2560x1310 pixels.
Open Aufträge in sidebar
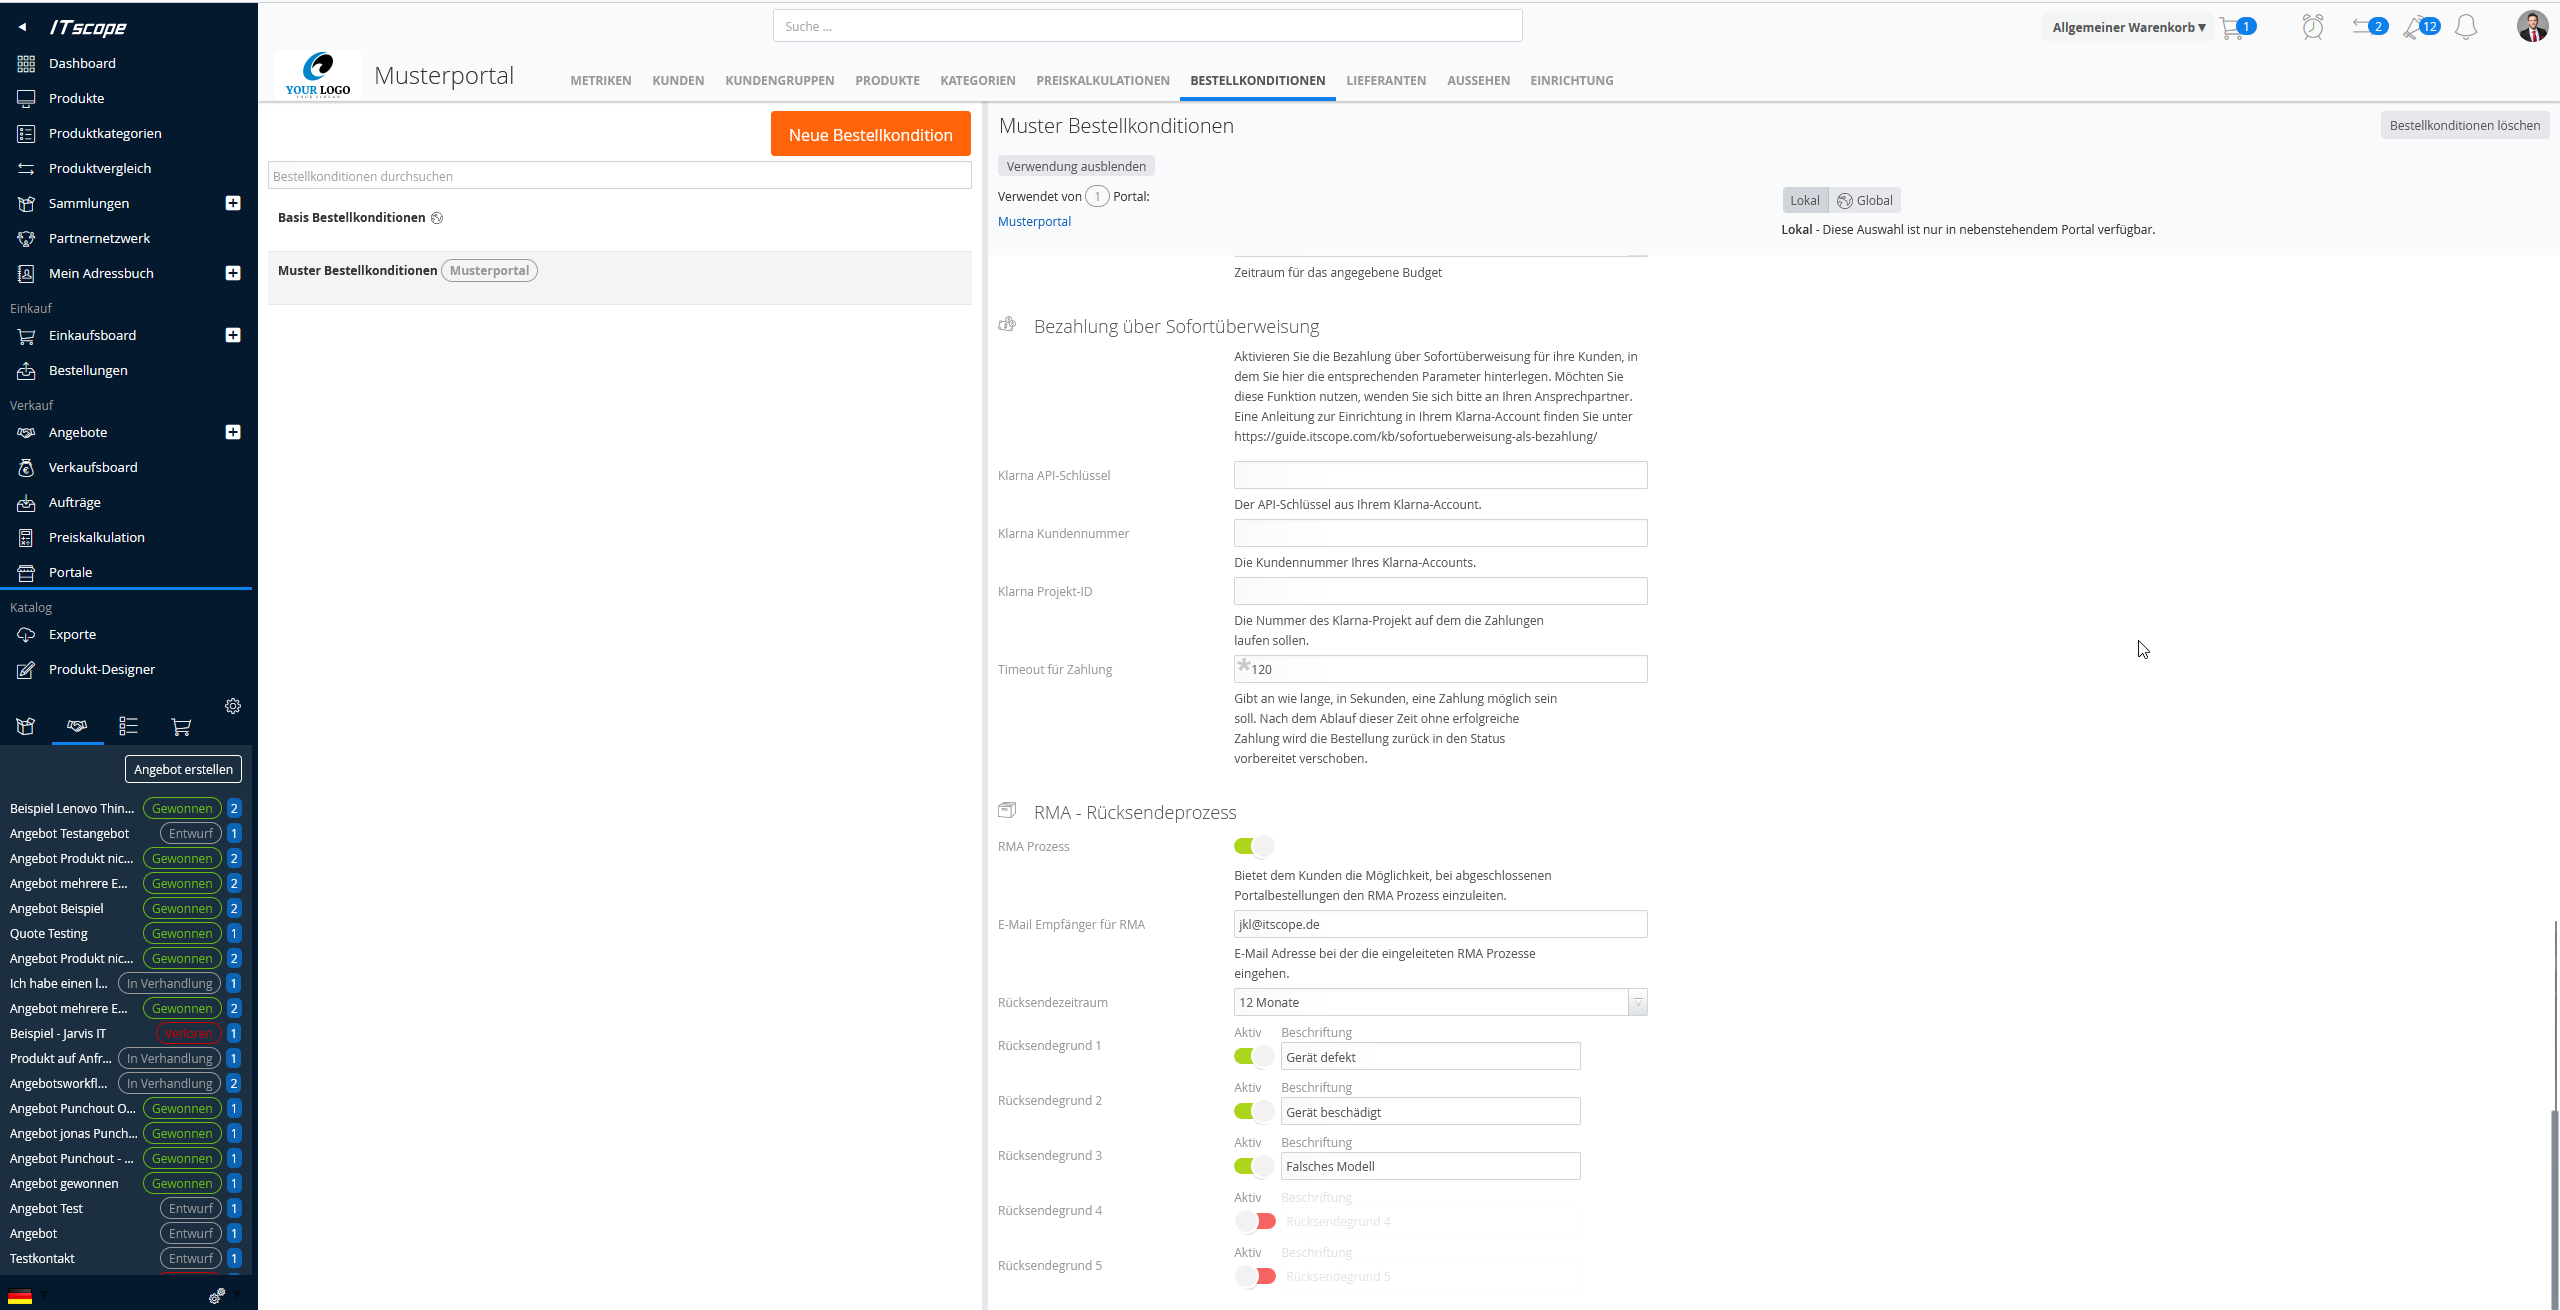click(x=74, y=502)
